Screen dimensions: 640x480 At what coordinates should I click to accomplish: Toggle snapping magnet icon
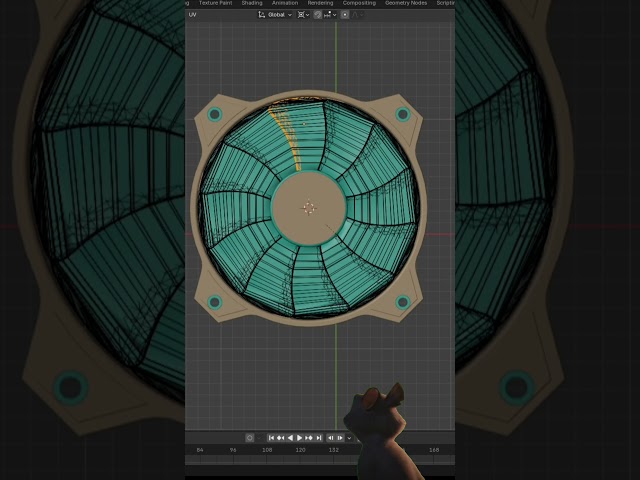[x=318, y=15]
